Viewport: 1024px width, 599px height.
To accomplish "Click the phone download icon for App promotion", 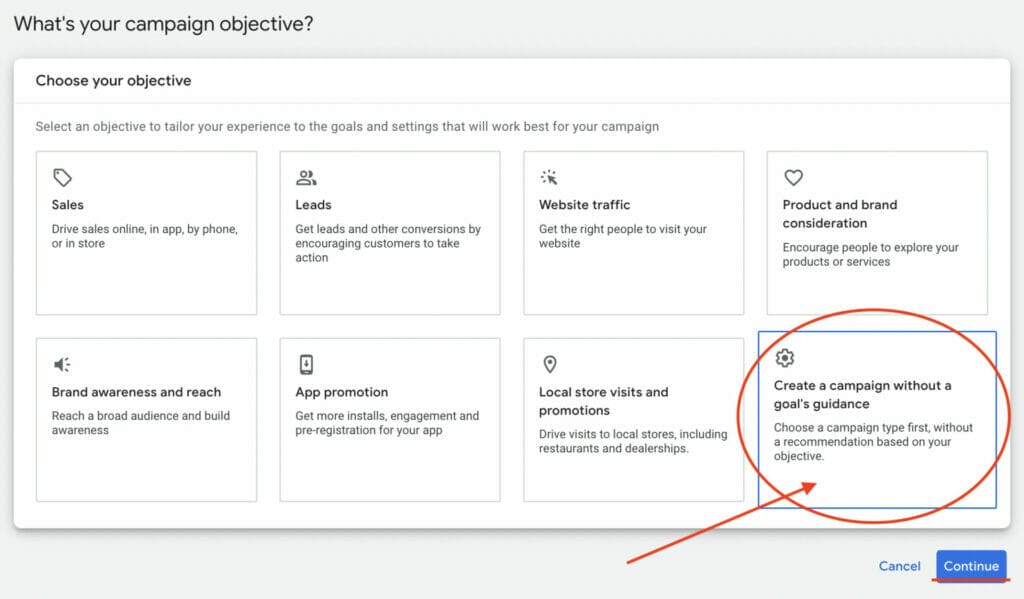I will pos(306,364).
